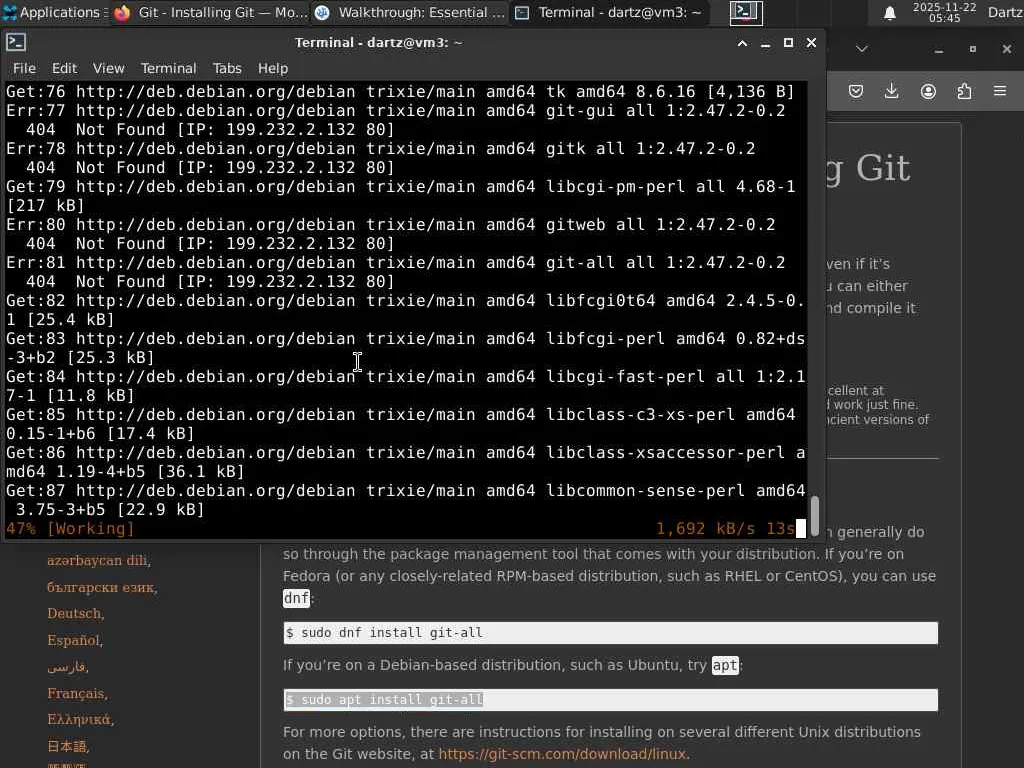Switch to Walkthrough: Essential taskbar item
This screenshot has height=768, width=1024.
[409, 12]
